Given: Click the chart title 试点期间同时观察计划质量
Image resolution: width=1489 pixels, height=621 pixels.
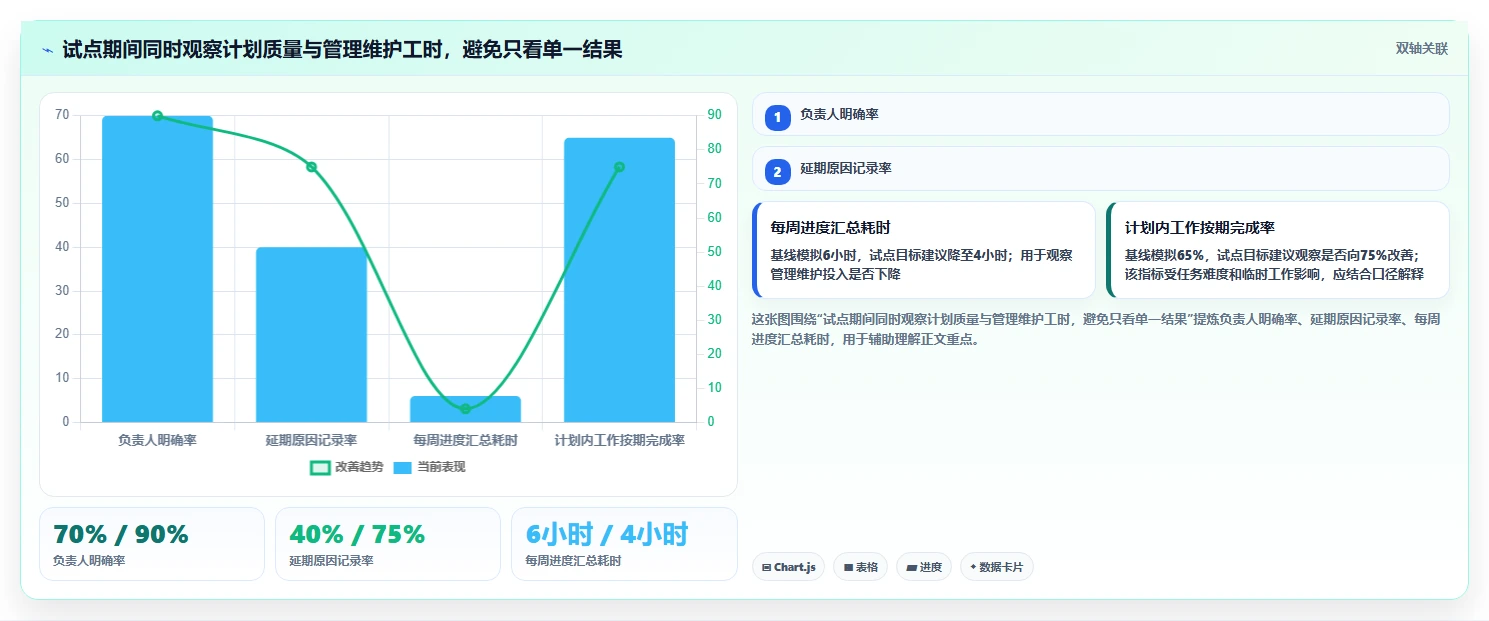Looking at the screenshot, I should pyautogui.click(x=342, y=49).
